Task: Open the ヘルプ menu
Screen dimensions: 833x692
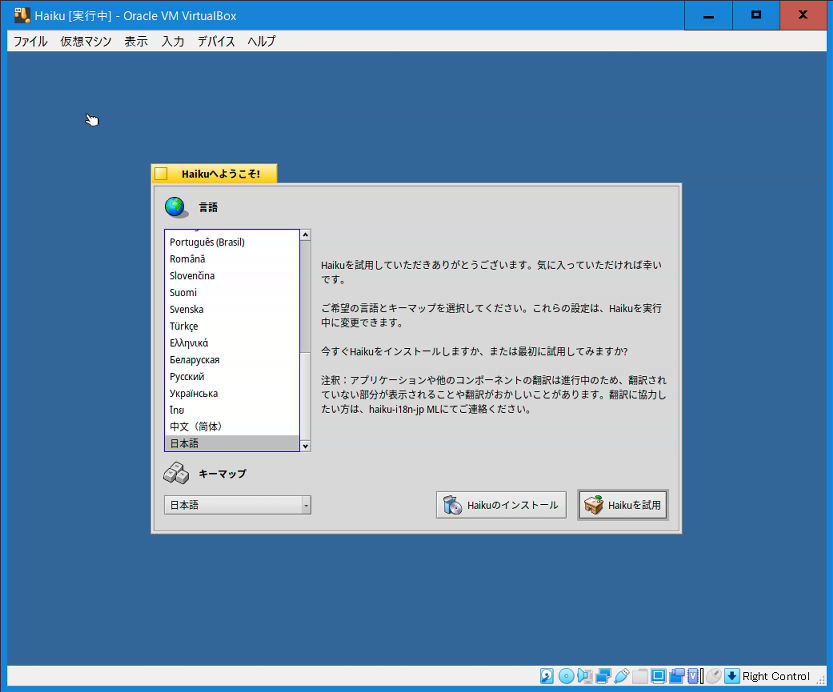Action: coord(261,41)
